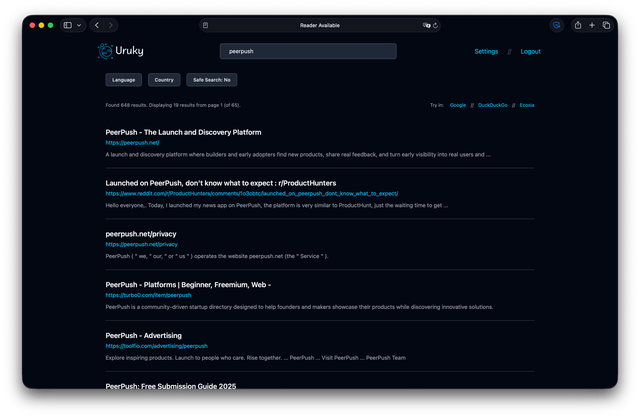Open the sidebar dropdown chevron

[79, 25]
